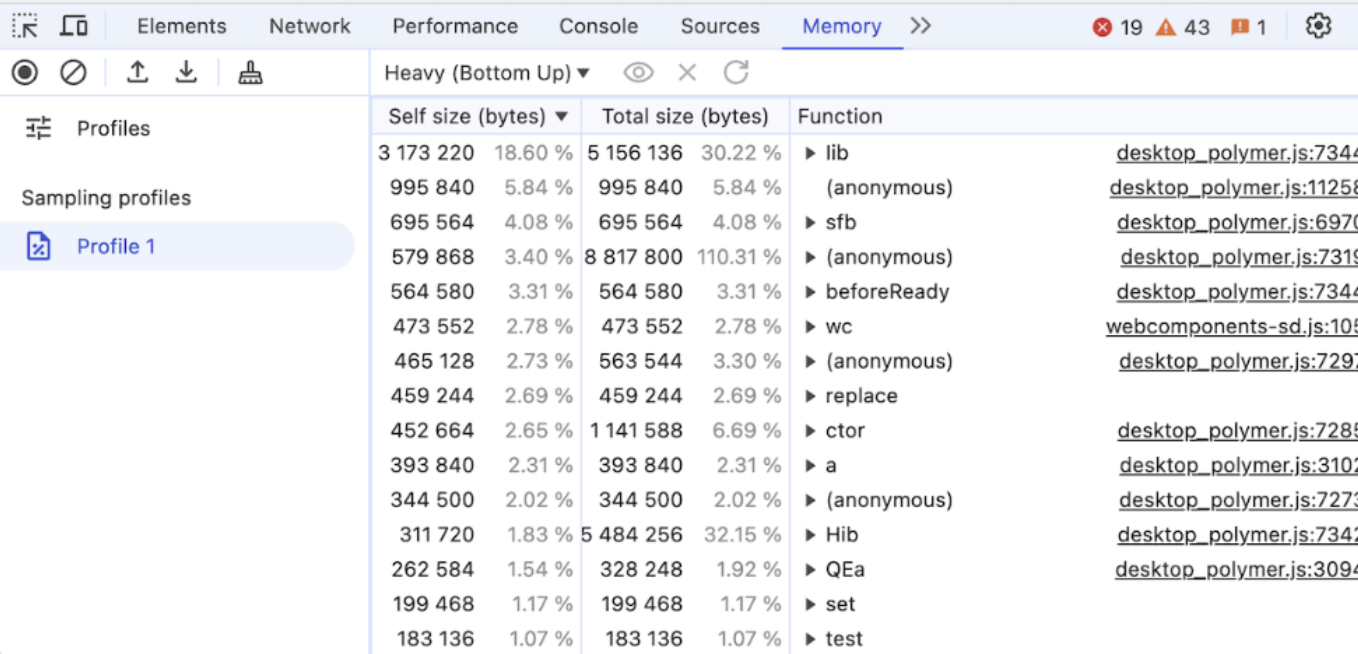
Task: Switch to the Console tab
Action: point(598,26)
